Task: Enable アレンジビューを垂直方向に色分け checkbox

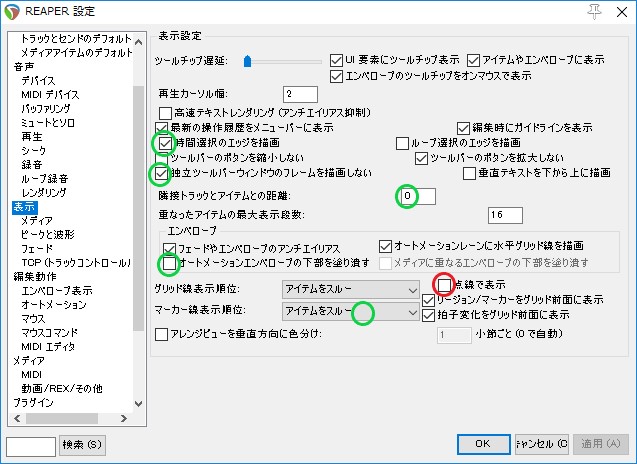Action: point(162,334)
